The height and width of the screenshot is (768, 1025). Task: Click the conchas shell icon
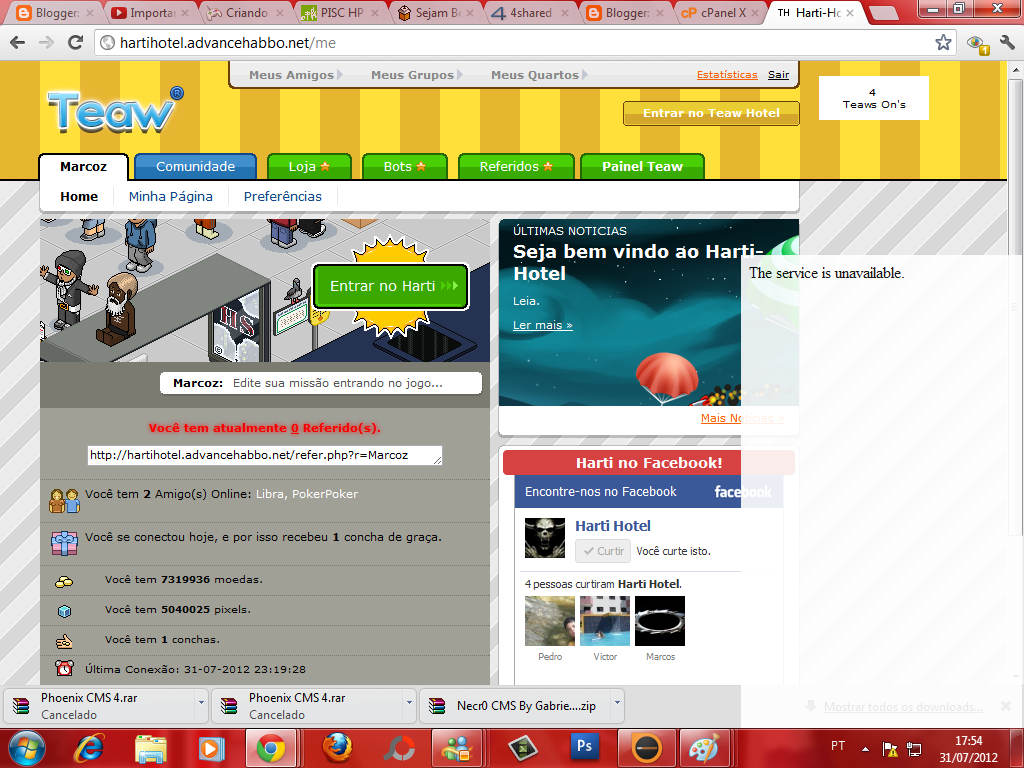coord(64,642)
